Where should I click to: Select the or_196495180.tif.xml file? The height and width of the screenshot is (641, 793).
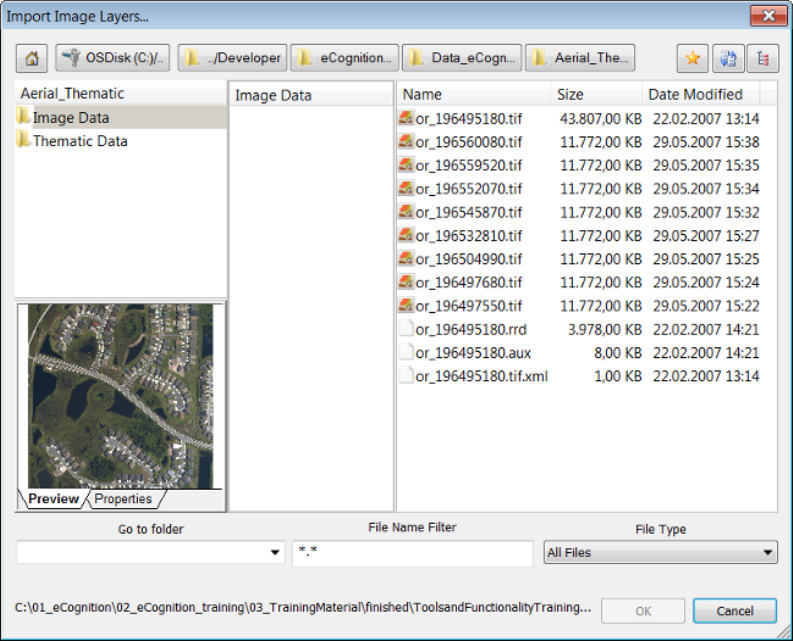(481, 376)
